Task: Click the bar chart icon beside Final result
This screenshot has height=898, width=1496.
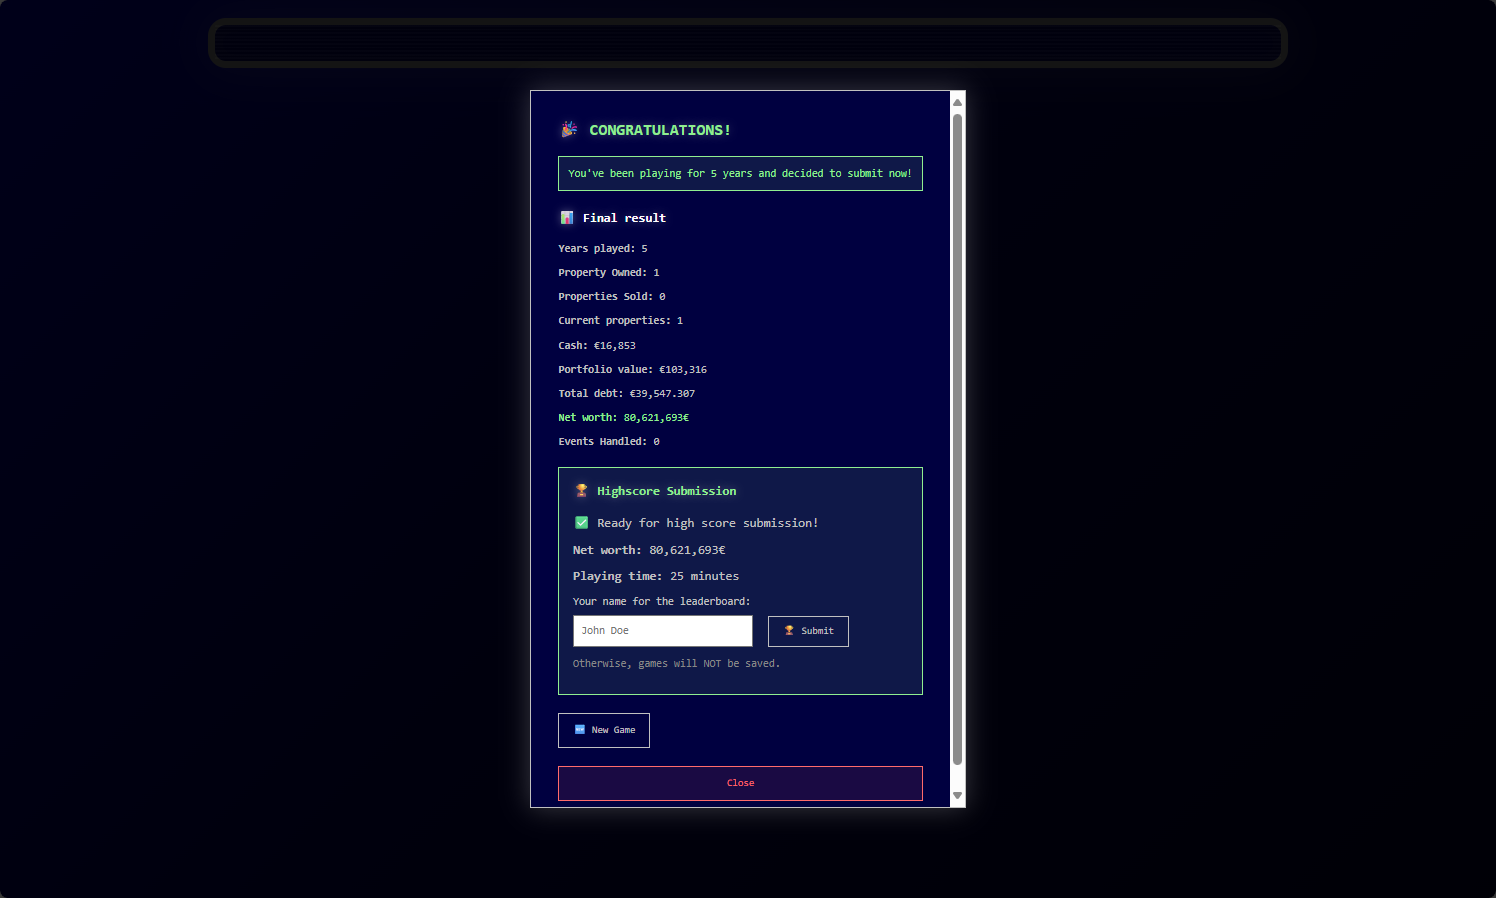Action: tap(566, 218)
